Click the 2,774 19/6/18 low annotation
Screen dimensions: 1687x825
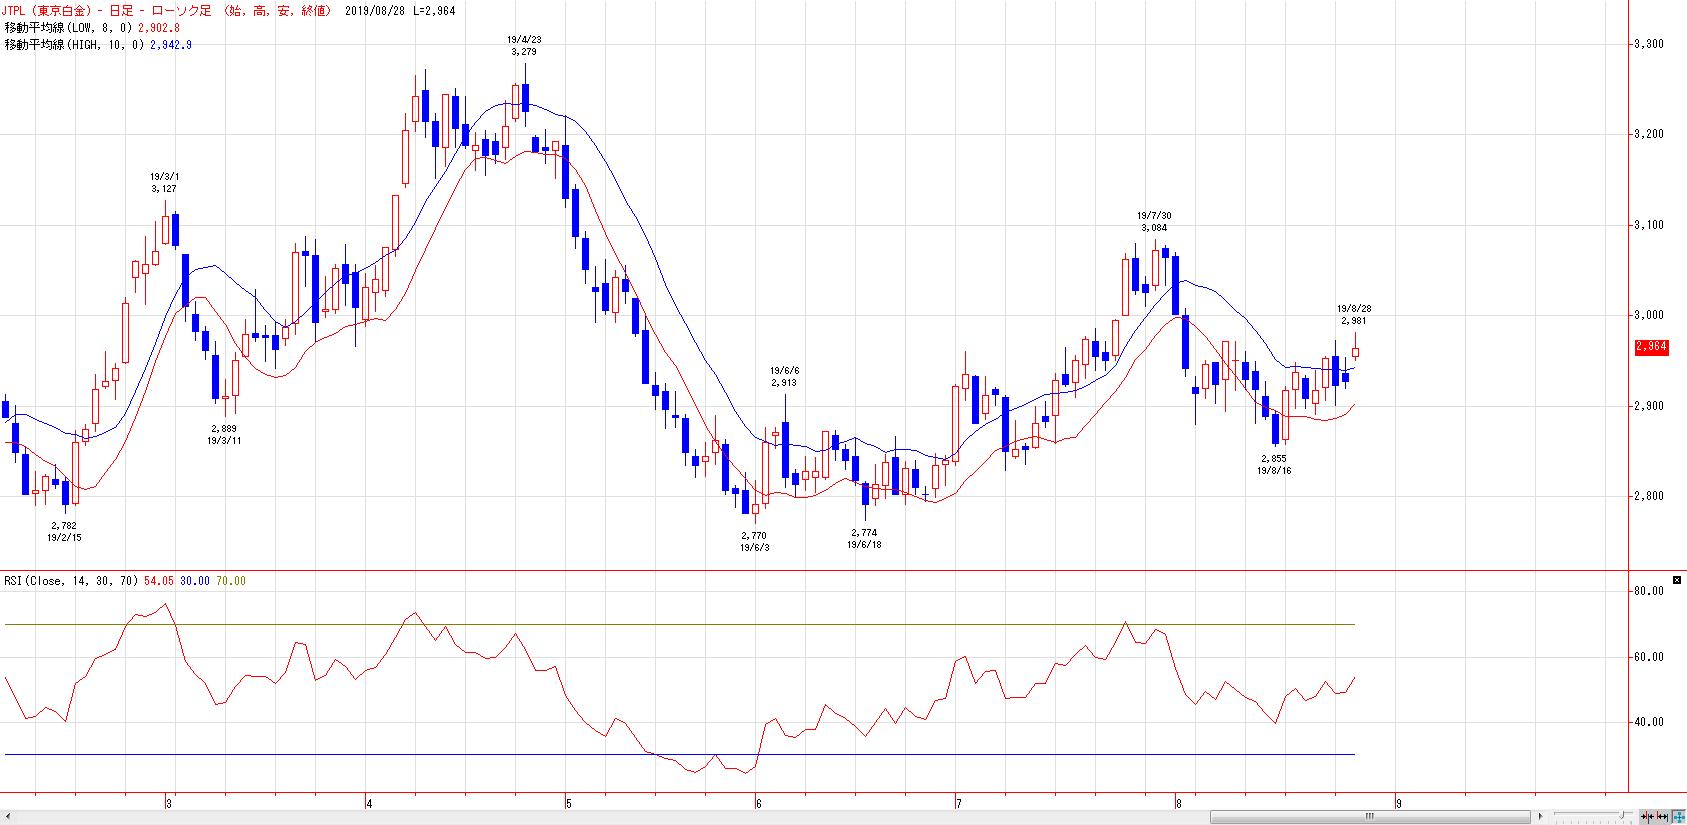[864, 539]
